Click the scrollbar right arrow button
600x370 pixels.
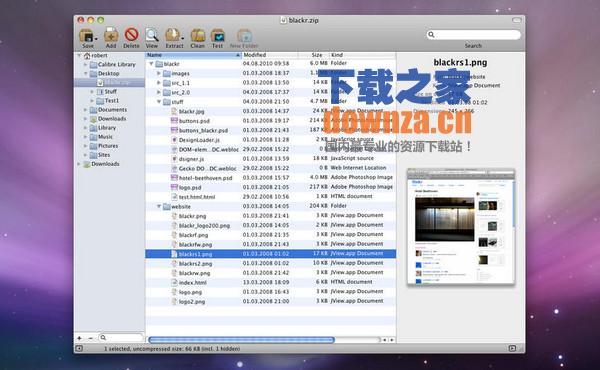(392, 340)
